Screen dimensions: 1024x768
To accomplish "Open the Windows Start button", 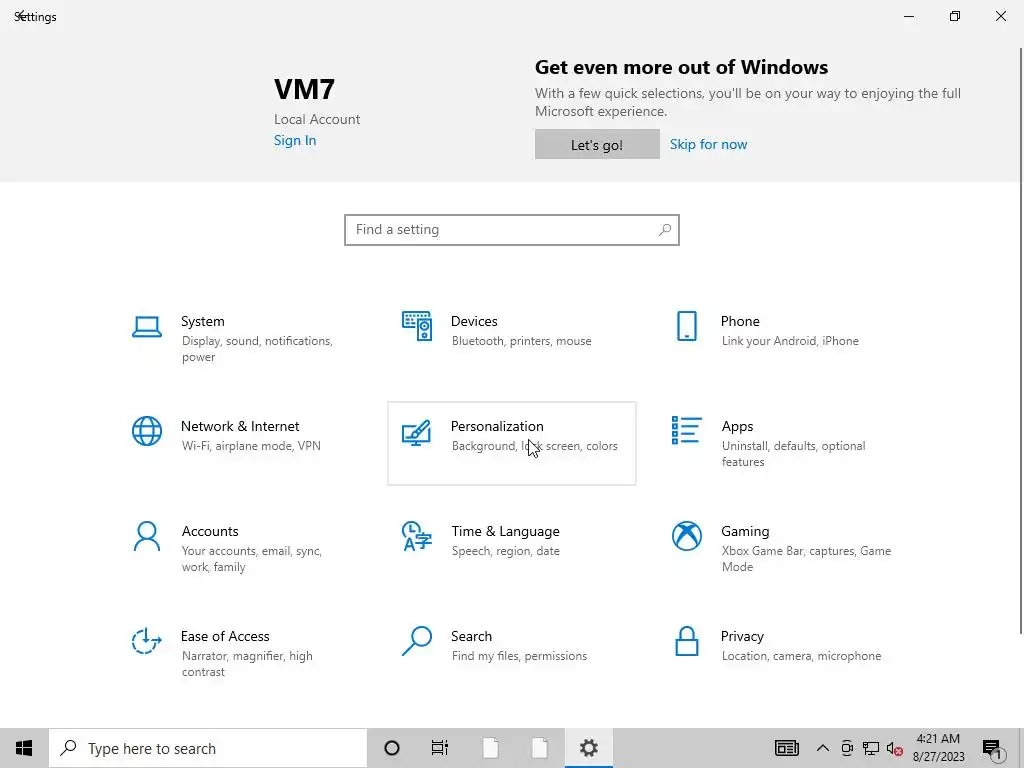I will click(x=24, y=748).
